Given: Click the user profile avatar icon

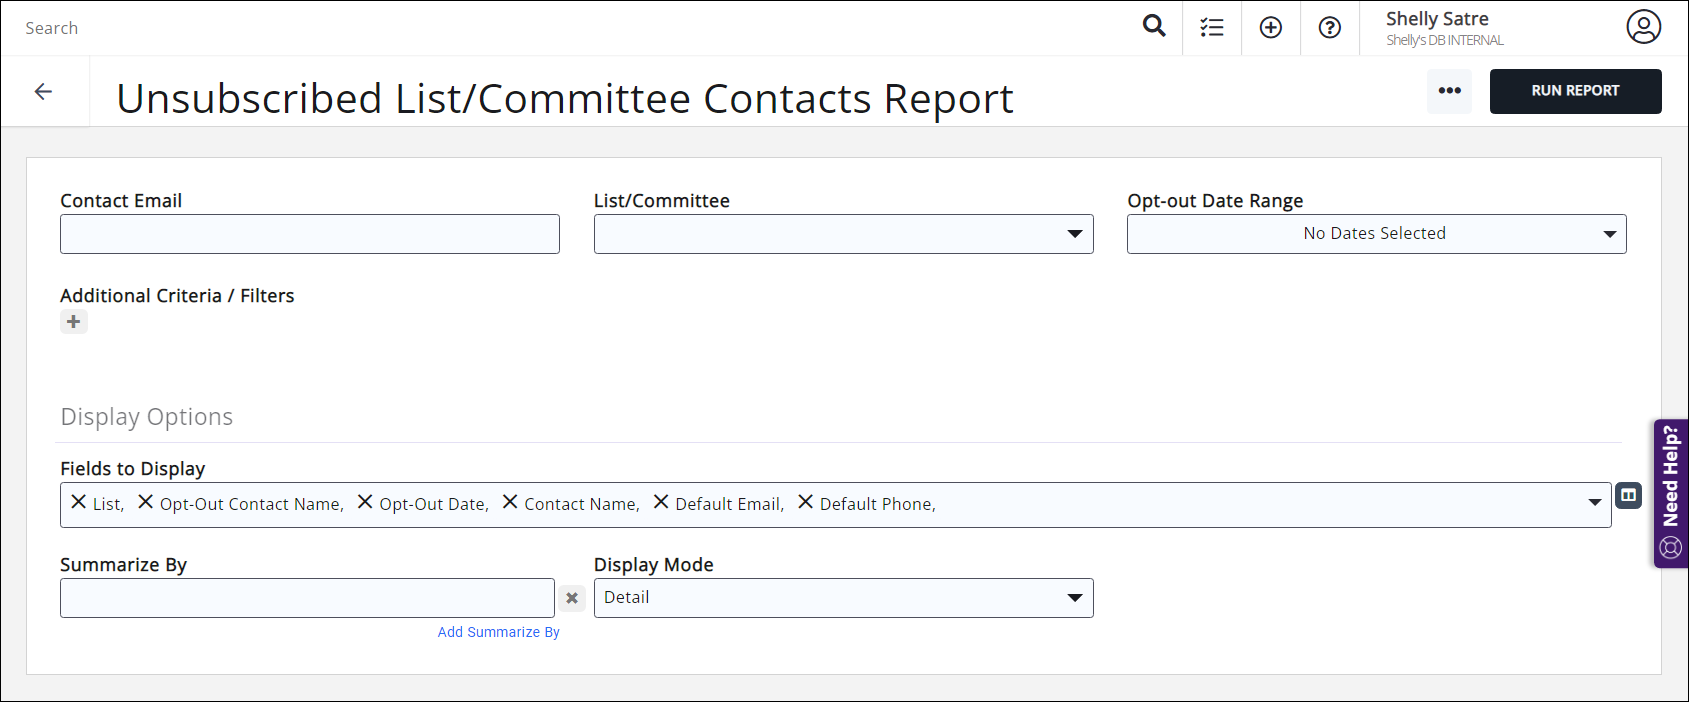Looking at the screenshot, I should 1642,27.
